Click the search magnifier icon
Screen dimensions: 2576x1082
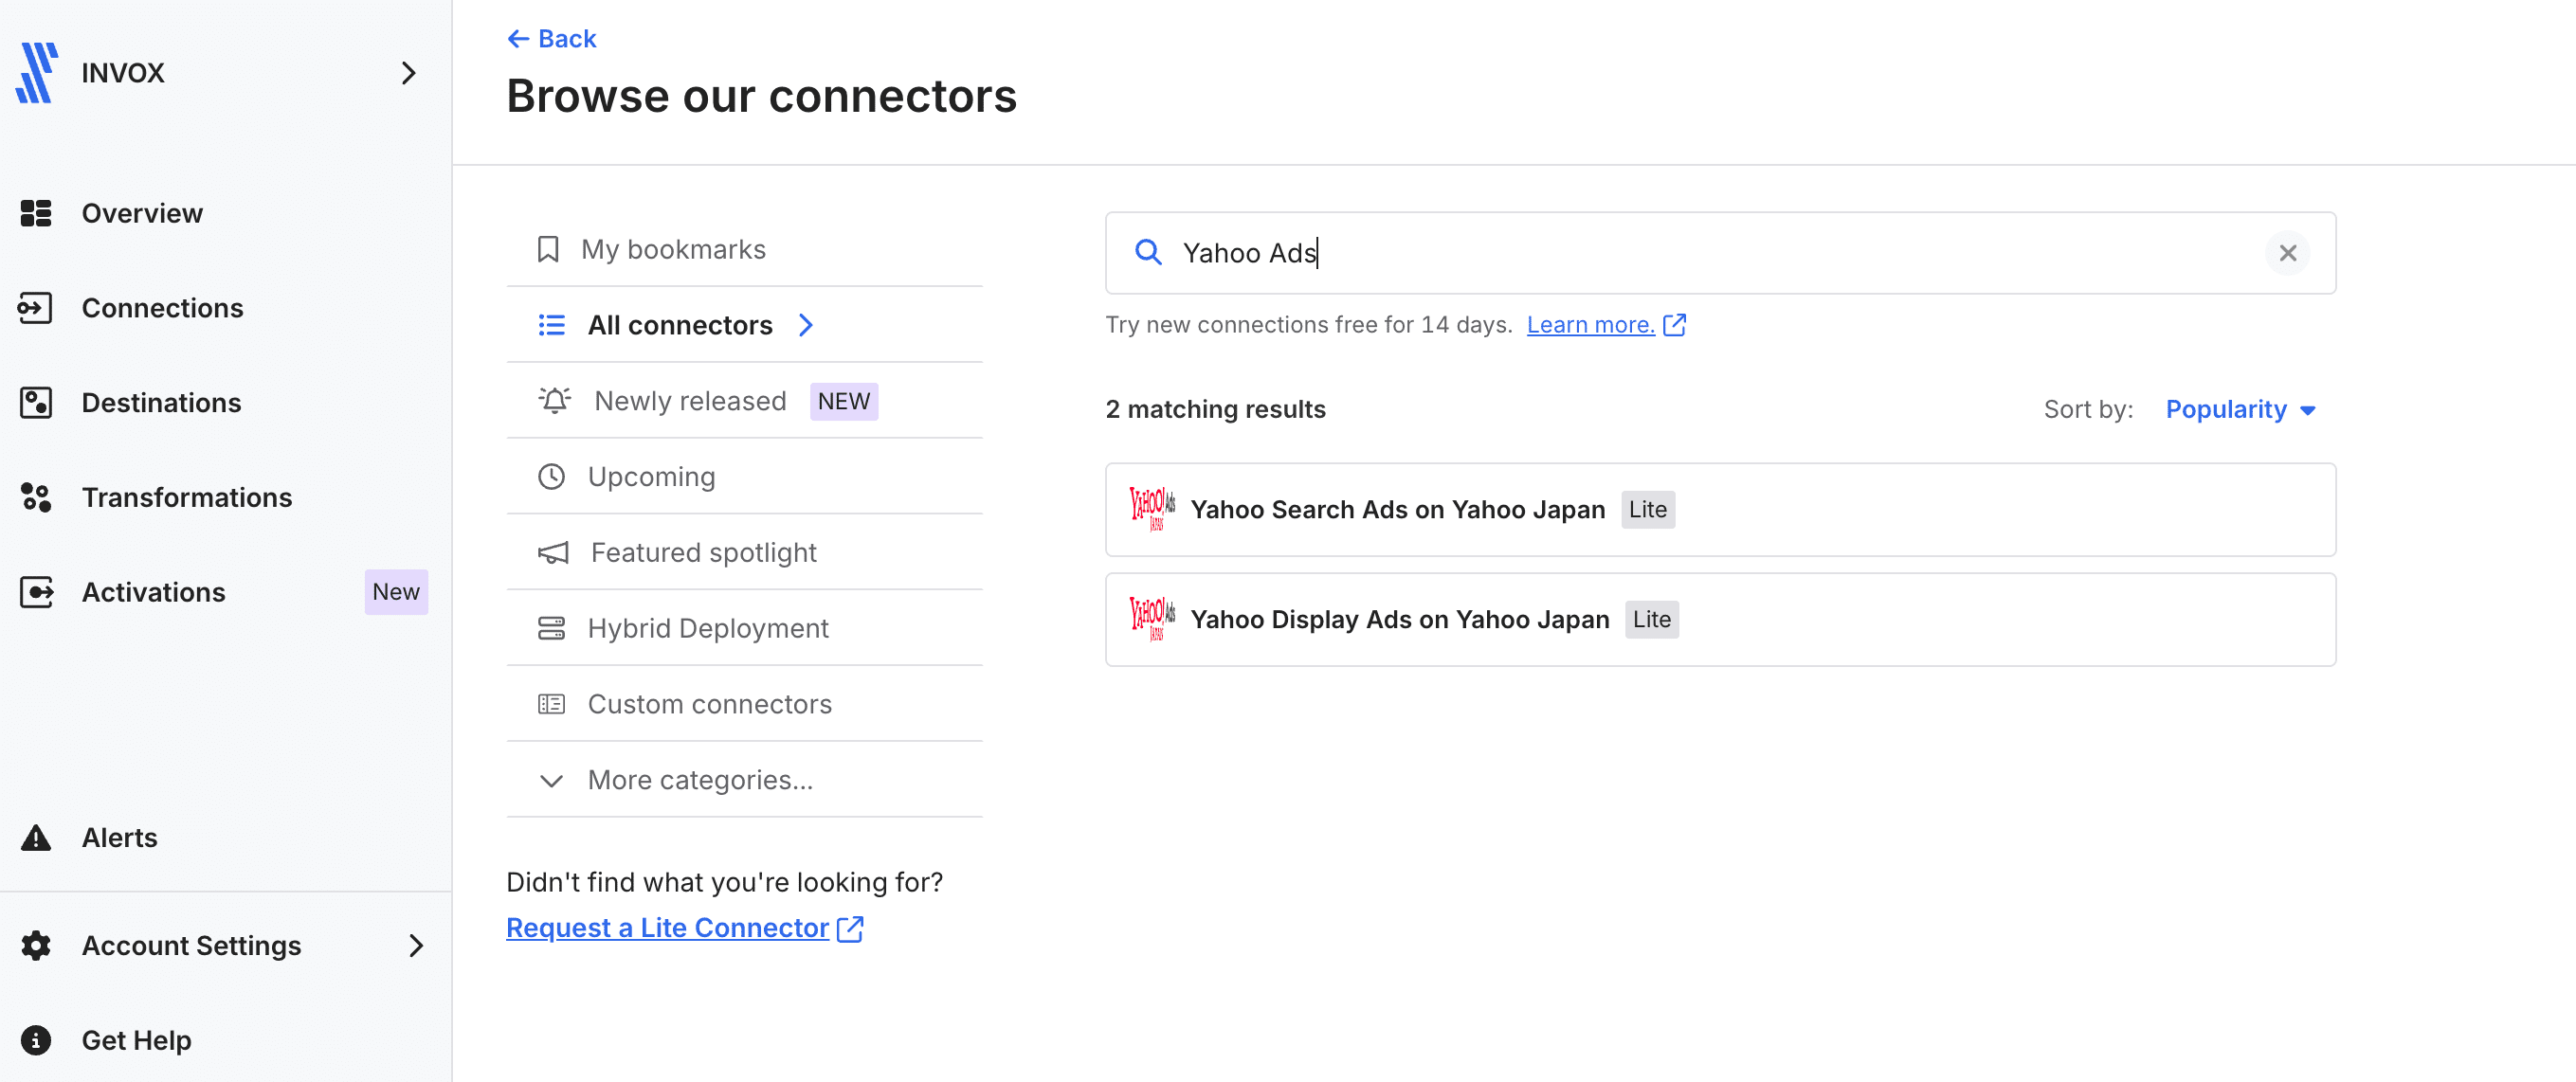pos(1148,252)
